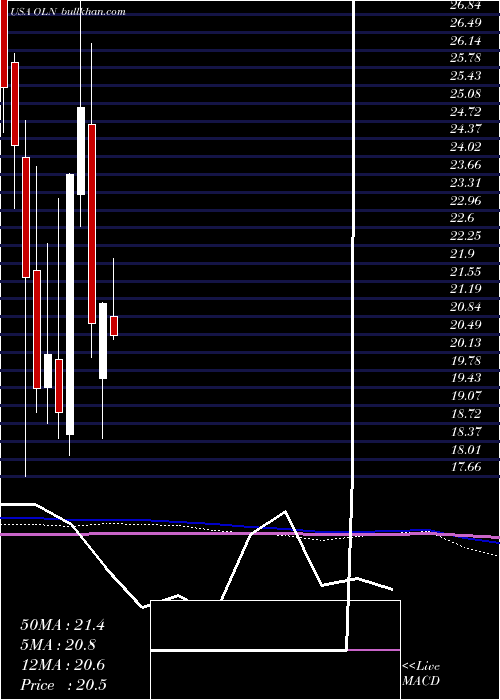Click the '50MA : 21.4' reading

pos(62,625)
